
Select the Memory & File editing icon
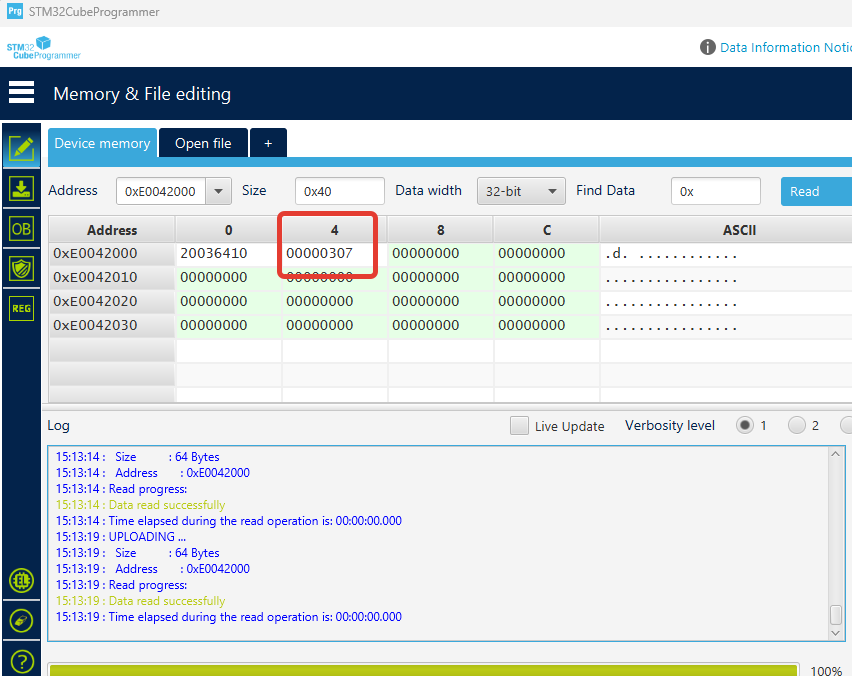[x=21, y=148]
